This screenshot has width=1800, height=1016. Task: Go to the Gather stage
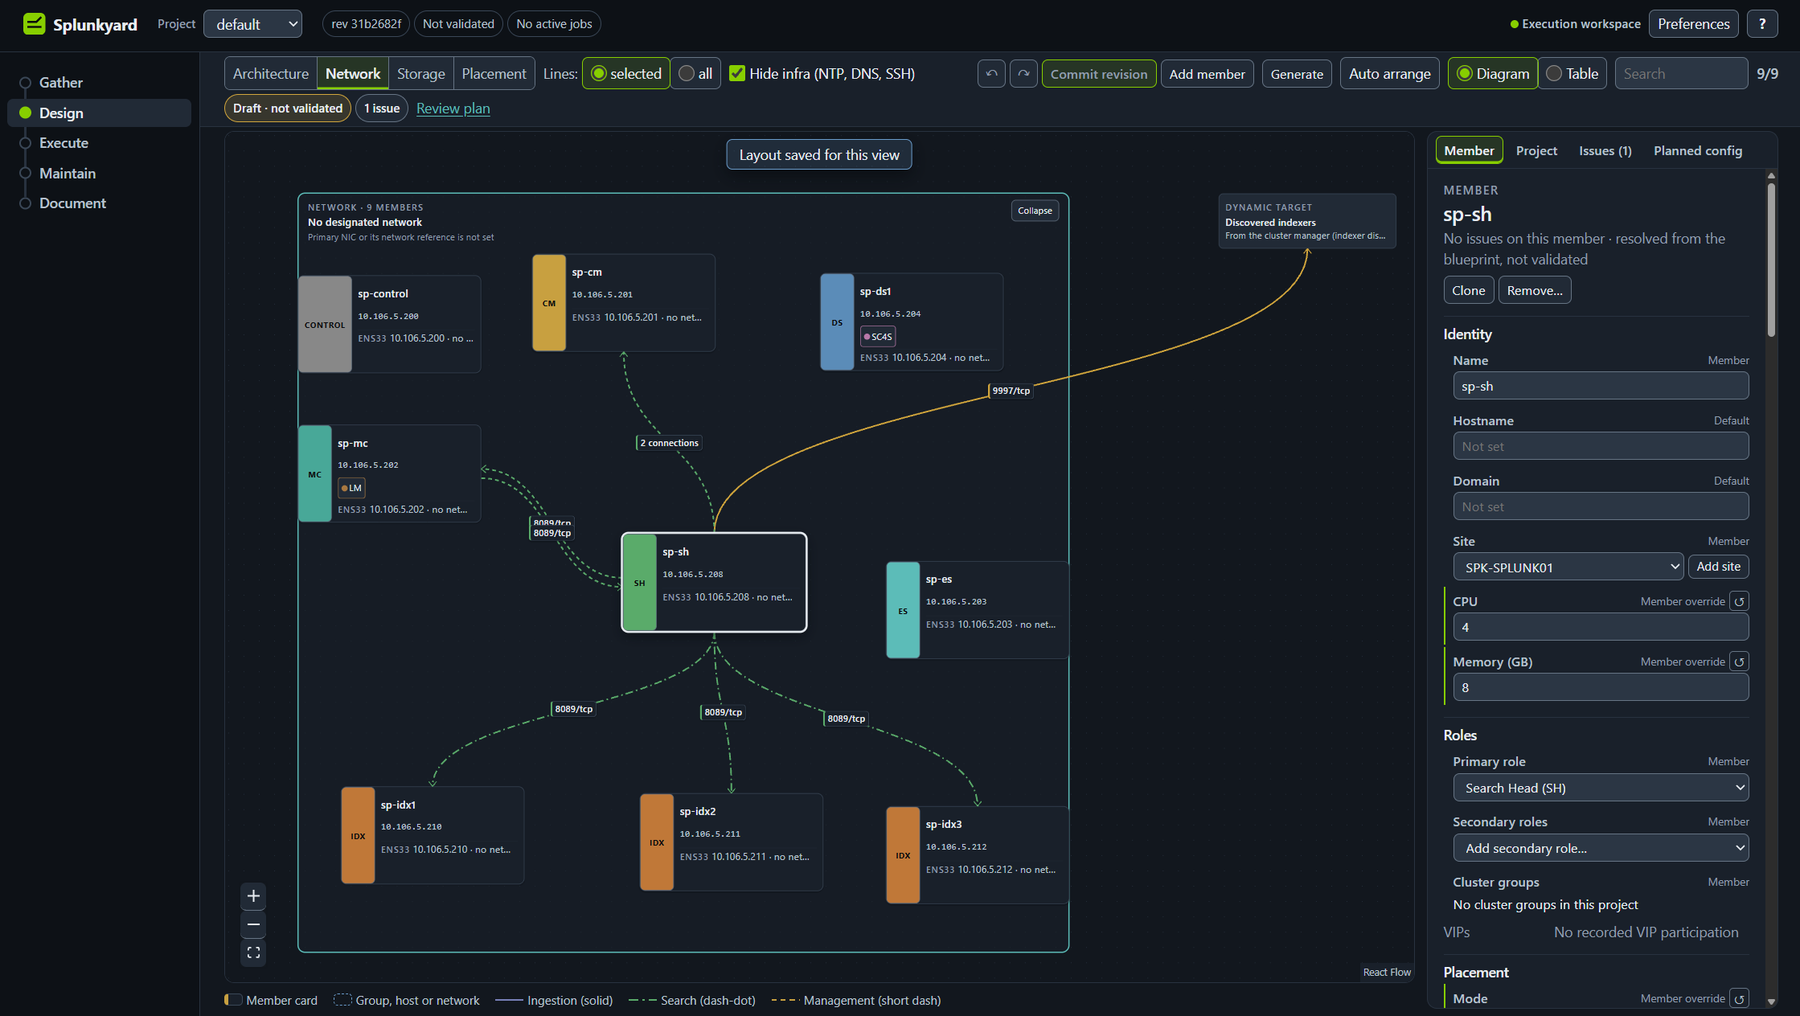pos(61,83)
